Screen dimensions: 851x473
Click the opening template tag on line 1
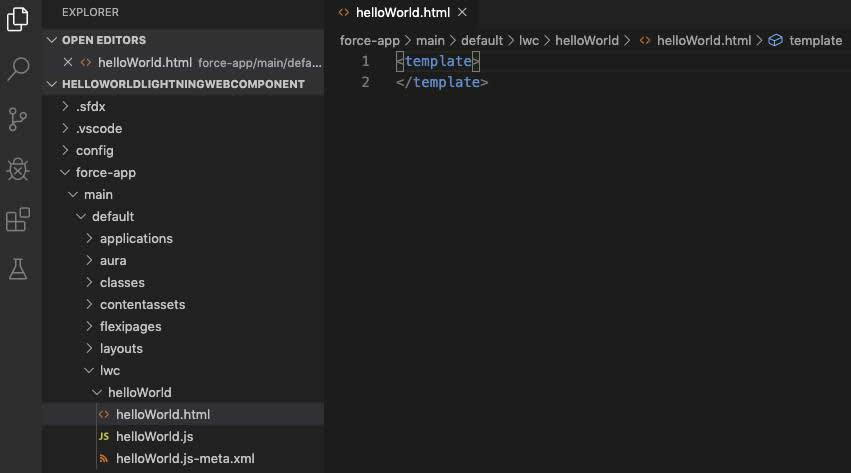438,61
